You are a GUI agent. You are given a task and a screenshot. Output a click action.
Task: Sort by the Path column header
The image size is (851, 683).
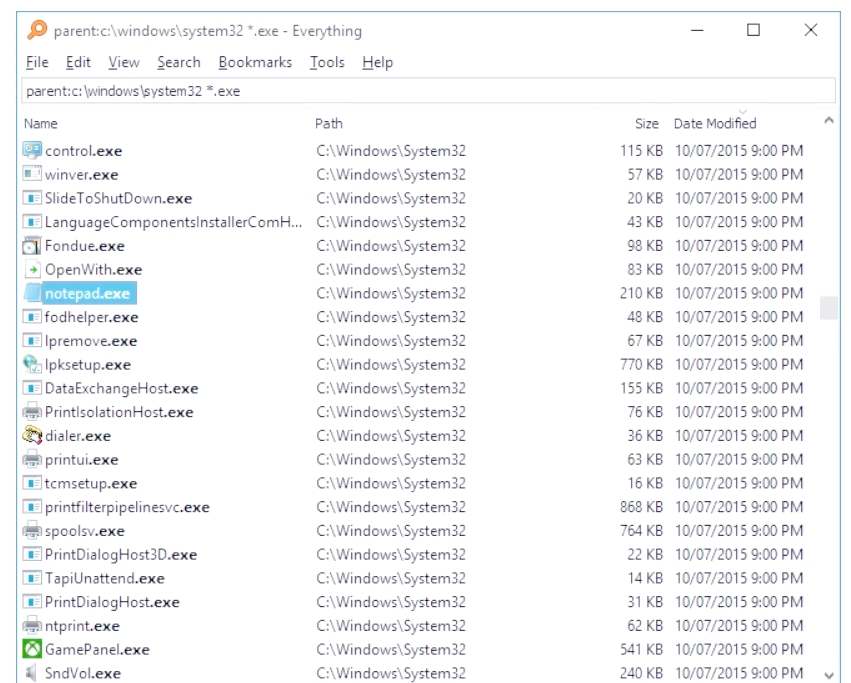329,124
